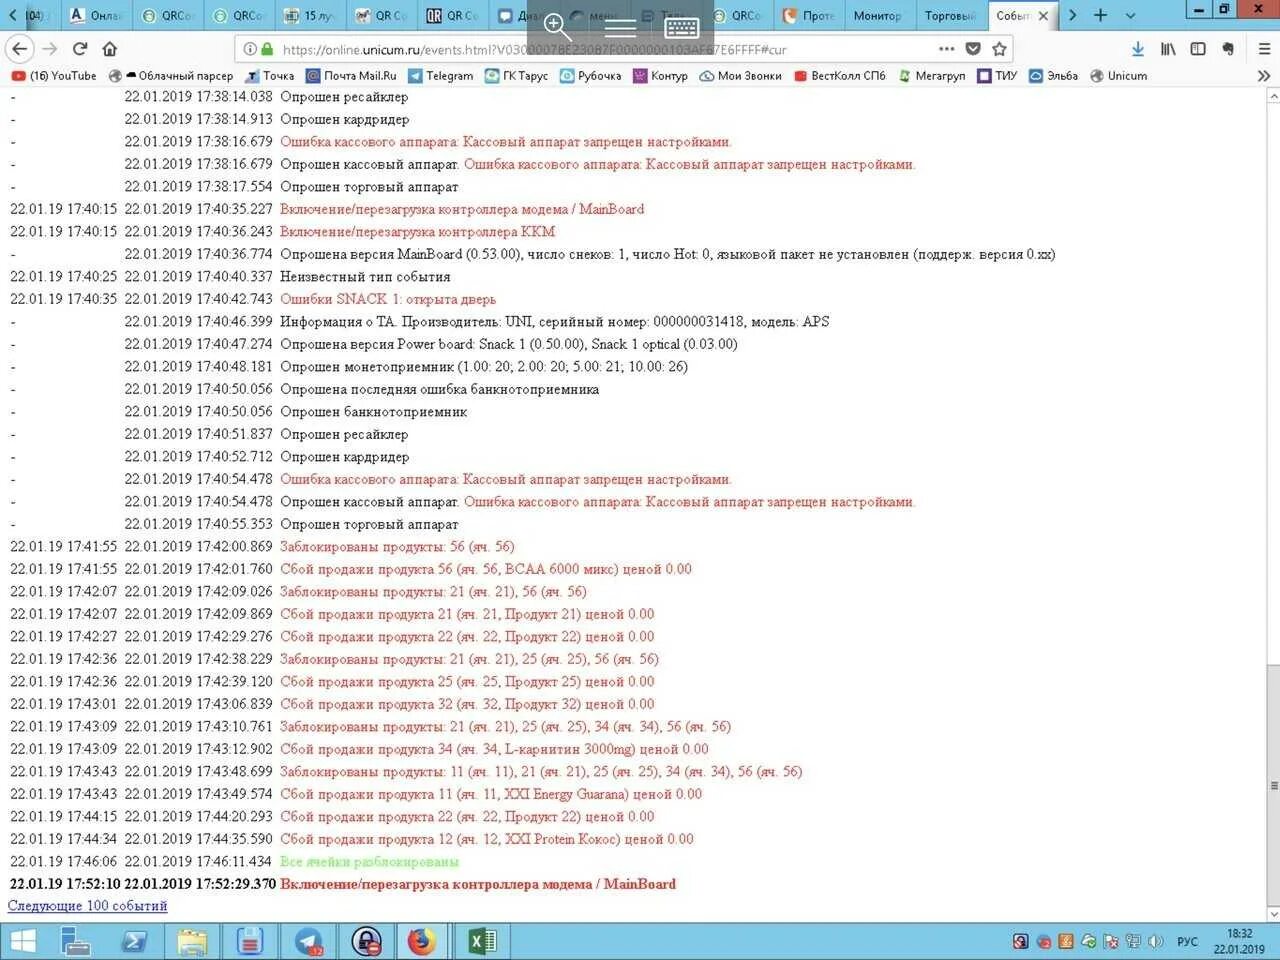This screenshot has height=960, width=1280.
Task: Click the extension icon next to sidebar button
Action: [x=1228, y=48]
